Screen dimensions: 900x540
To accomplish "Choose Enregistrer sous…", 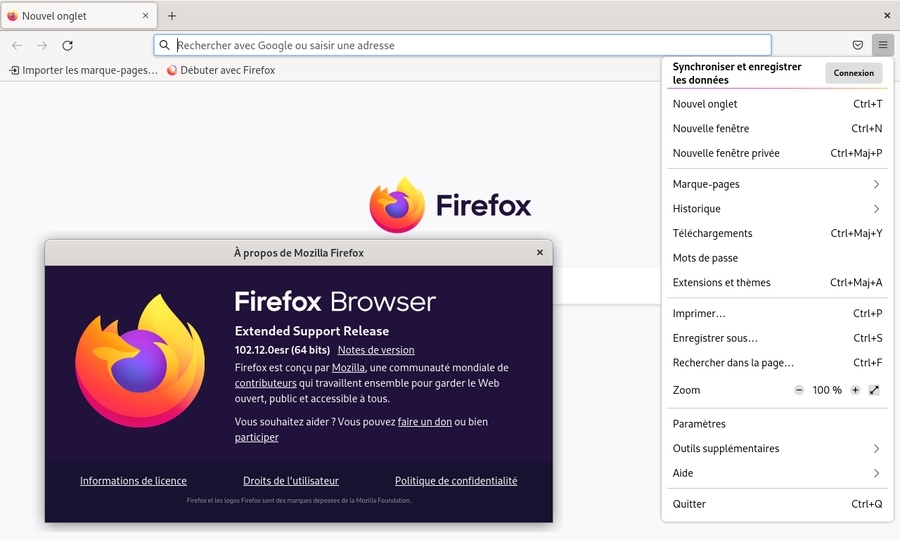I will coord(777,338).
